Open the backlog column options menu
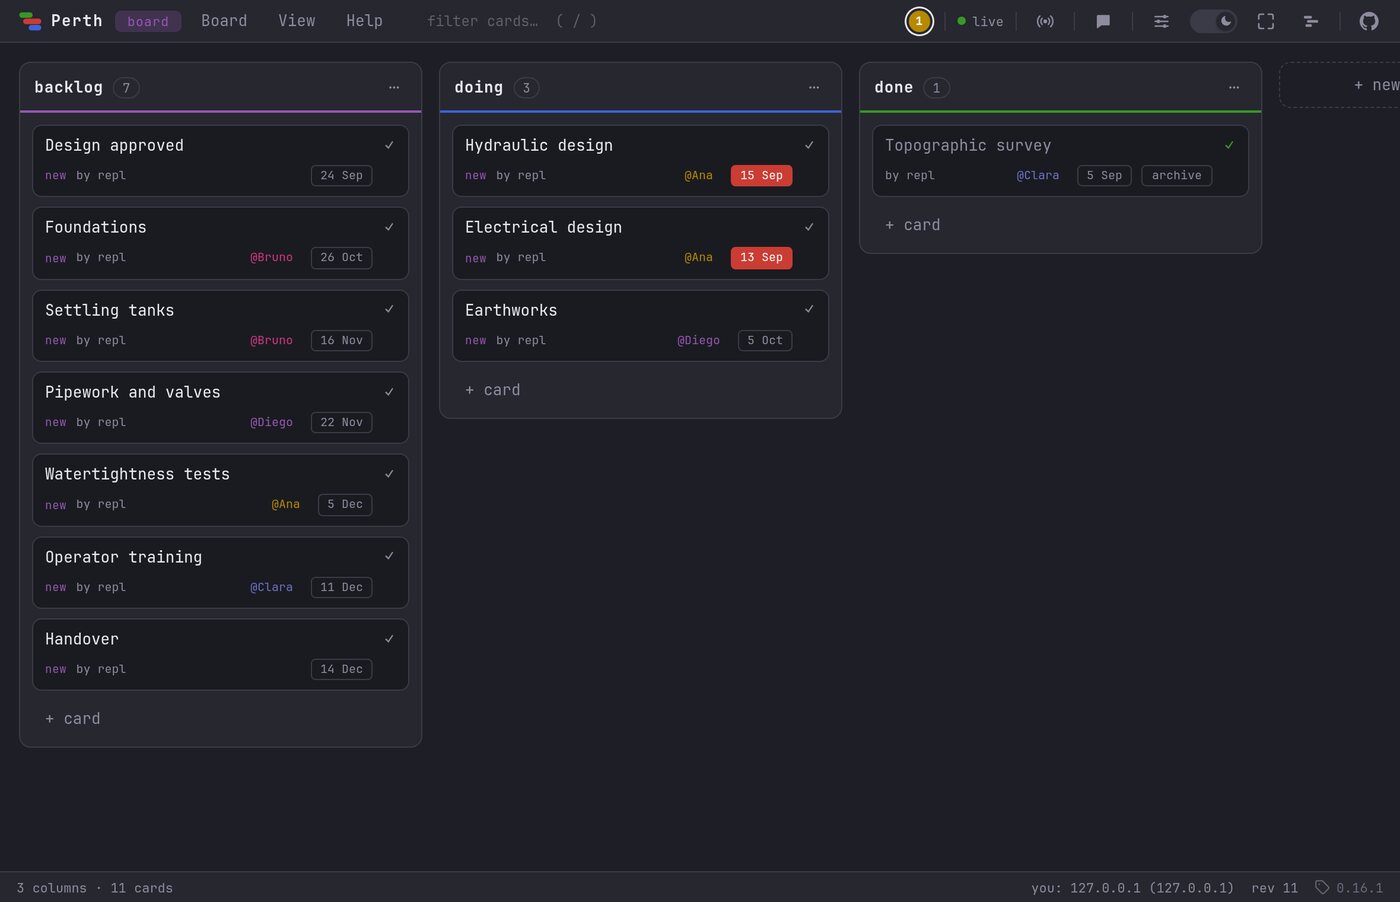The image size is (1400, 902). (394, 88)
